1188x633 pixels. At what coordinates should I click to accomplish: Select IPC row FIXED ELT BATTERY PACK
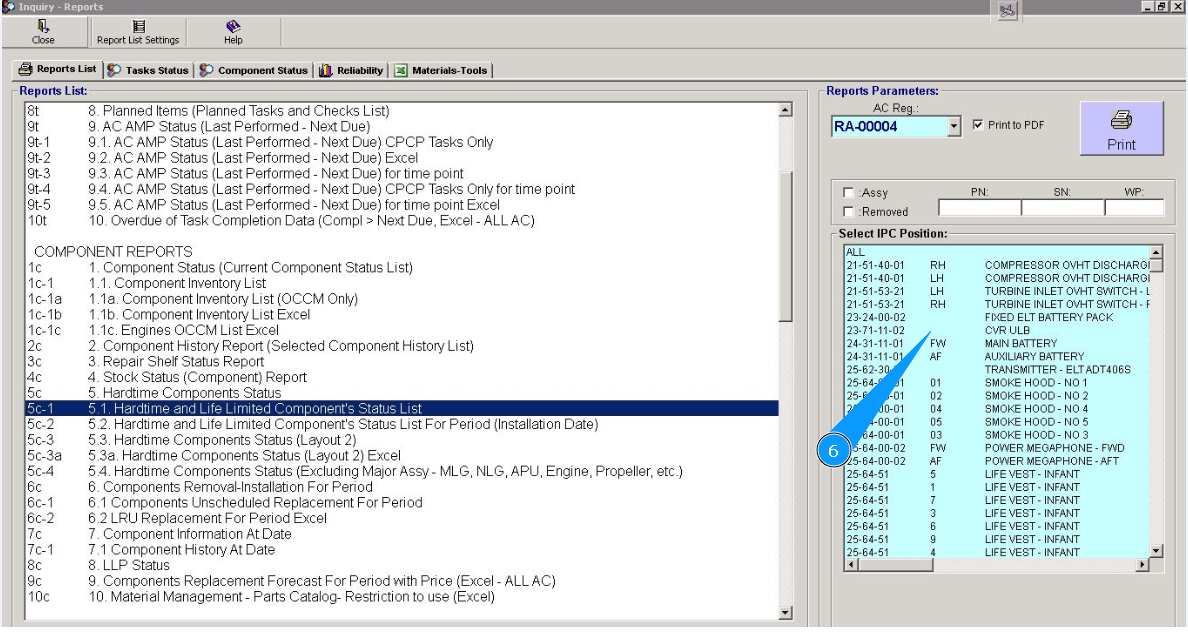tap(997, 317)
